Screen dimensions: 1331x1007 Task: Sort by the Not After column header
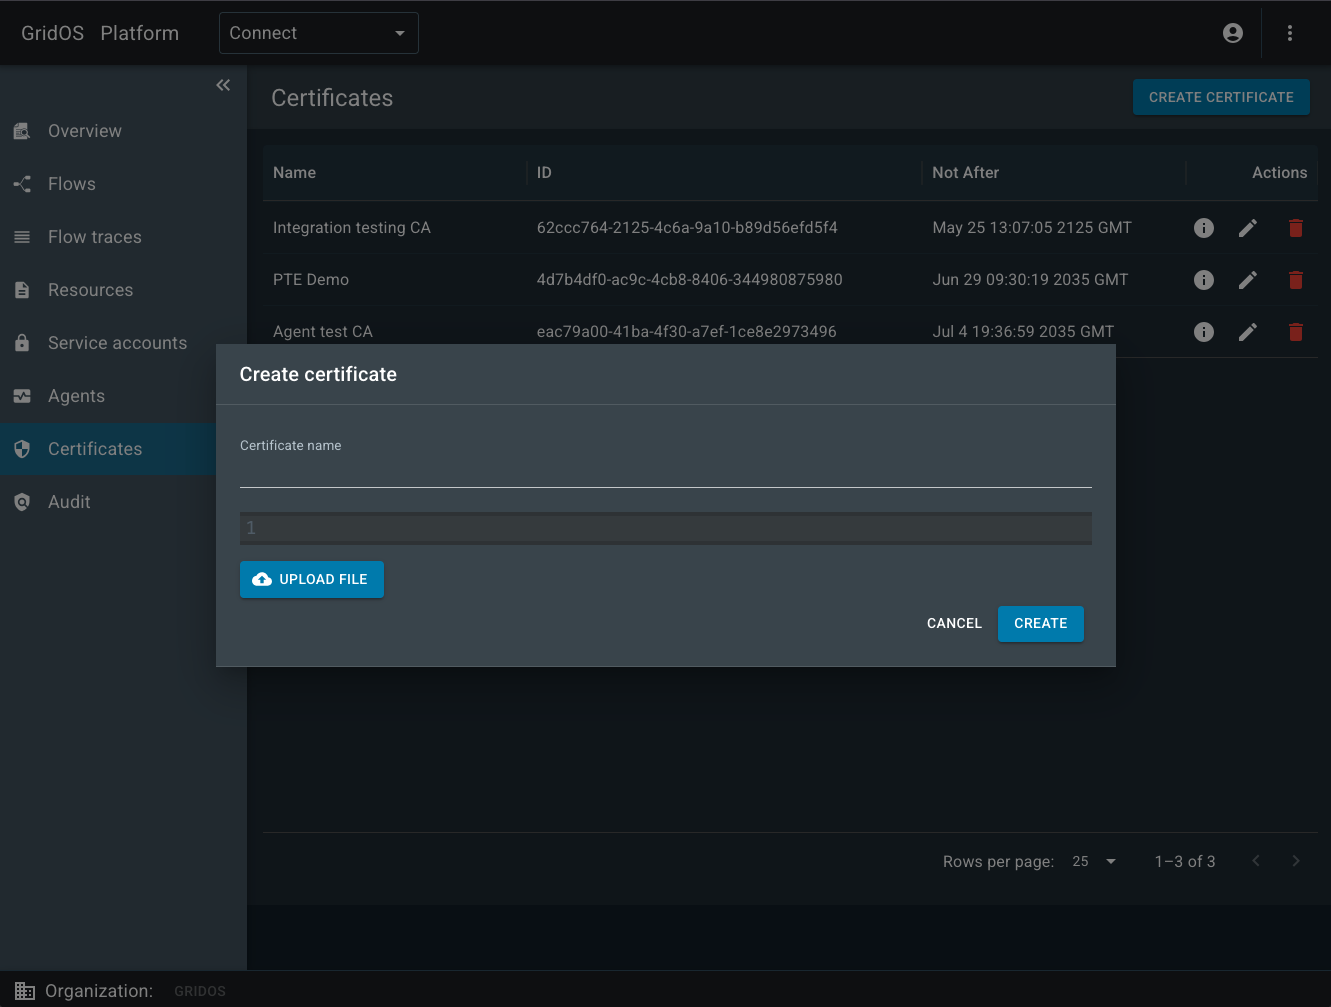pyautogui.click(x=965, y=173)
